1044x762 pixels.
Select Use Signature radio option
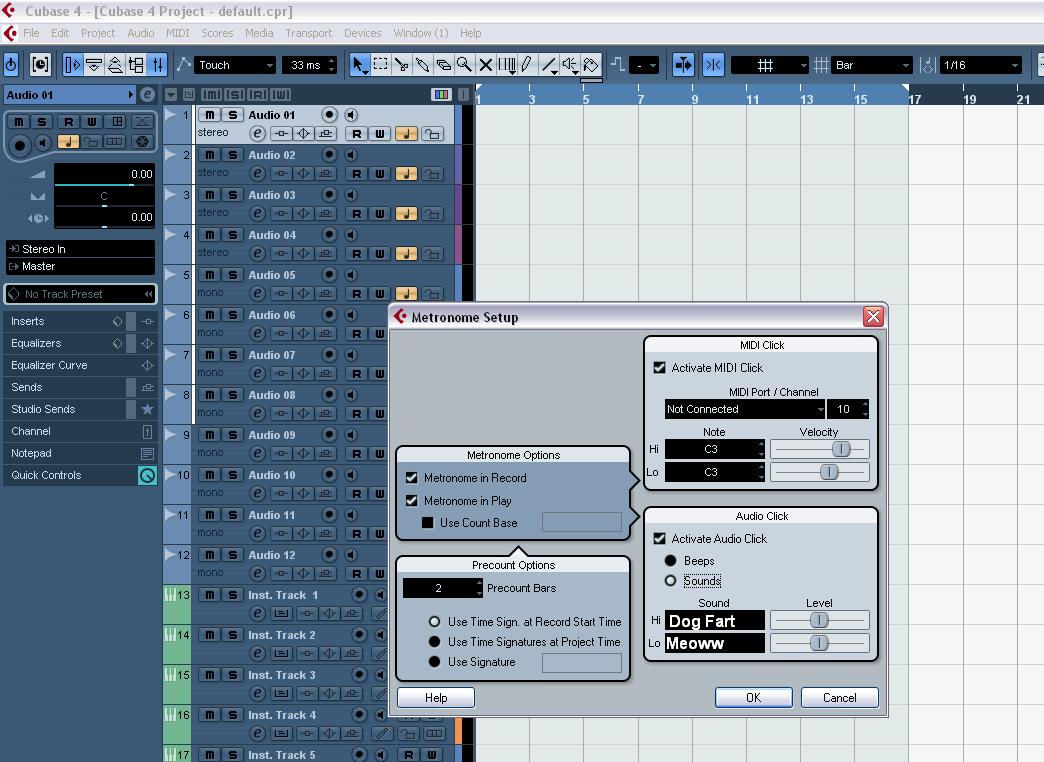pos(435,661)
